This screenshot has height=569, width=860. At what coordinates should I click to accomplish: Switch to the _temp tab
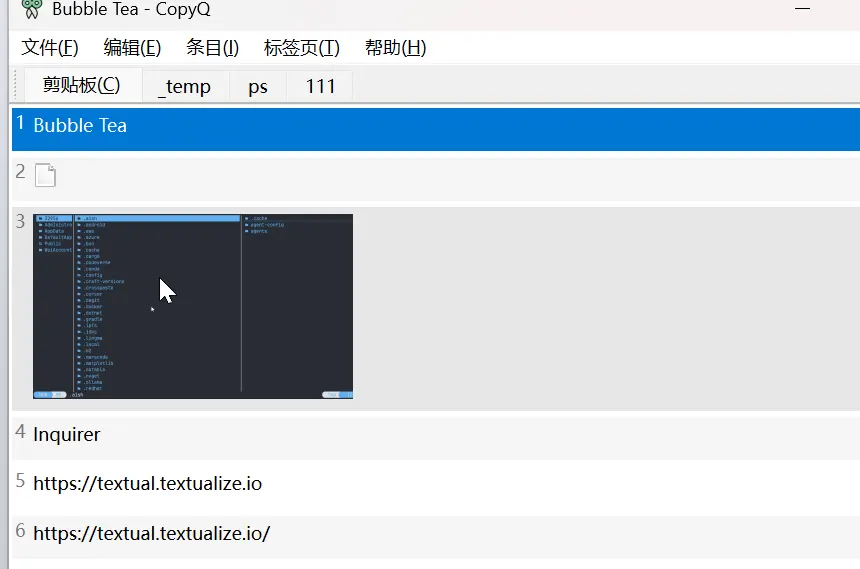click(x=185, y=86)
